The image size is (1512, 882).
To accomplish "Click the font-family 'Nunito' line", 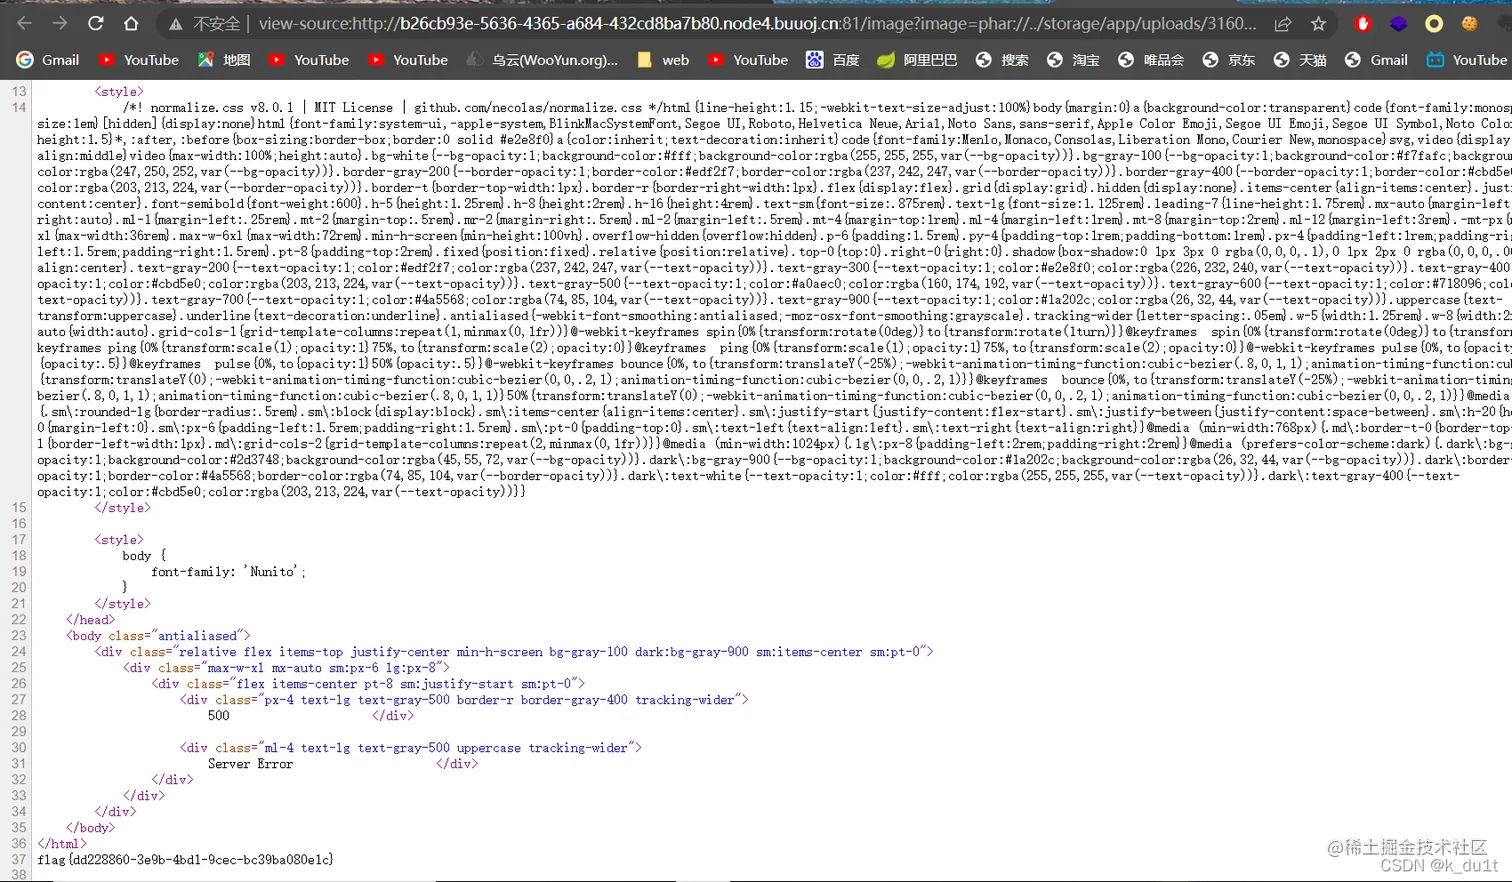I will point(229,571).
